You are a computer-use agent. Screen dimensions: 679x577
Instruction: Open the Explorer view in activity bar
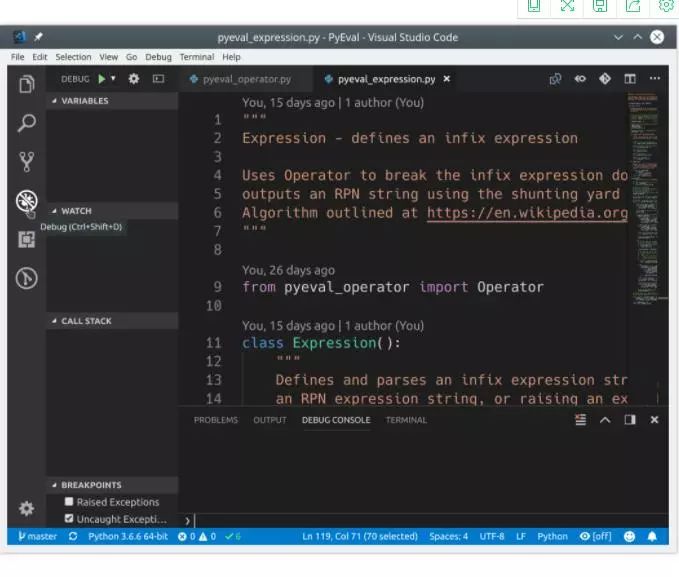coord(26,84)
